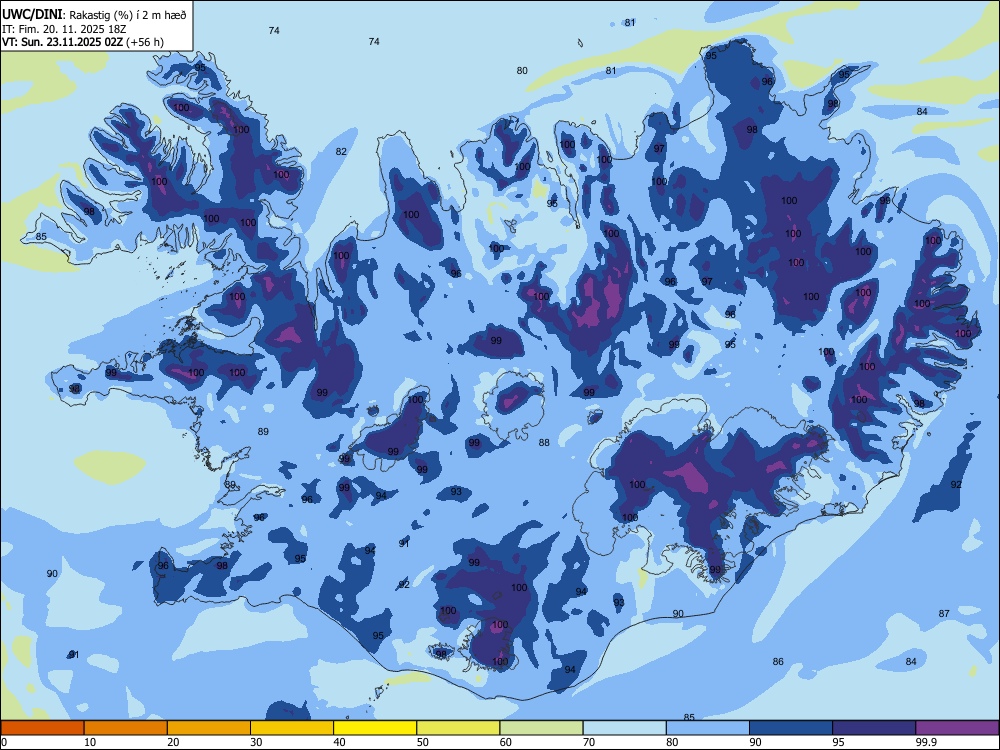Click the amber 20–30 legend swatch
The image size is (1000, 750).
(209, 728)
